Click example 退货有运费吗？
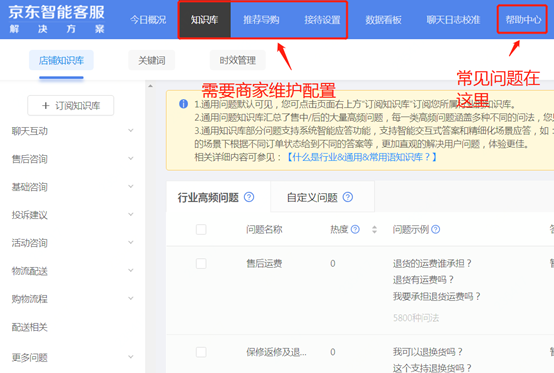554x373 pixels. (423, 280)
